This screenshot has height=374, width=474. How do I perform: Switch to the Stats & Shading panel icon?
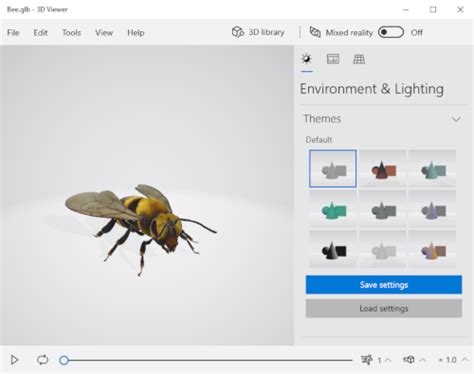pyautogui.click(x=333, y=59)
